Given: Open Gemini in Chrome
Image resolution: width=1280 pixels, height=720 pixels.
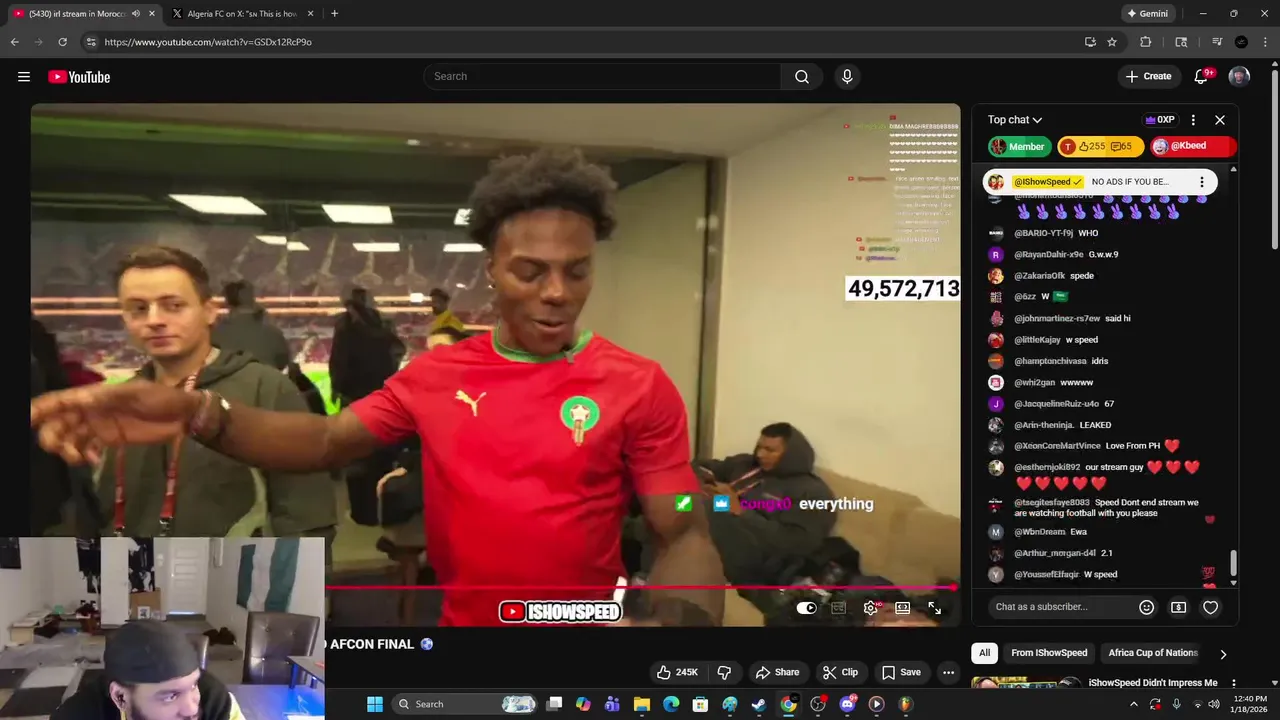Looking at the screenshot, I should 1147,14.
